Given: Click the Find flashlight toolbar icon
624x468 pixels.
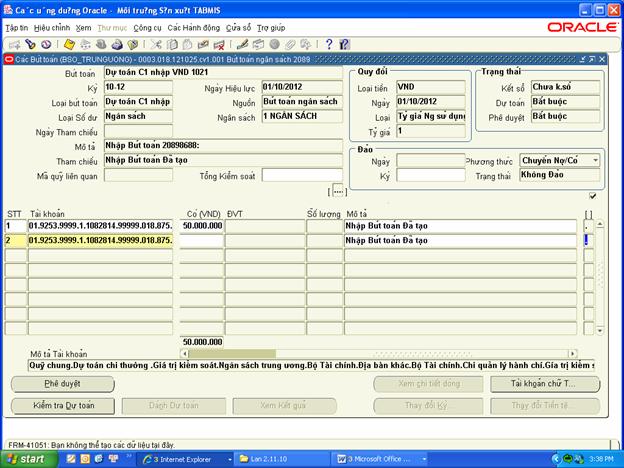Looking at the screenshot, I should [x=30, y=45].
